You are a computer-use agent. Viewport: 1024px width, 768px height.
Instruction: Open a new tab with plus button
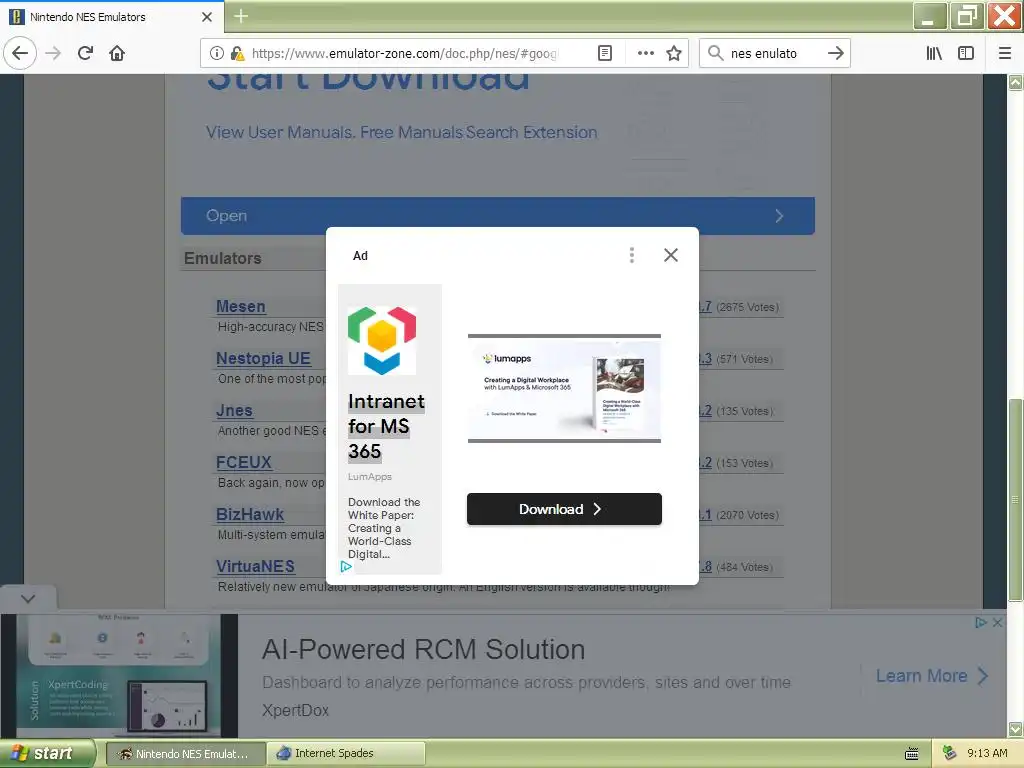(241, 16)
